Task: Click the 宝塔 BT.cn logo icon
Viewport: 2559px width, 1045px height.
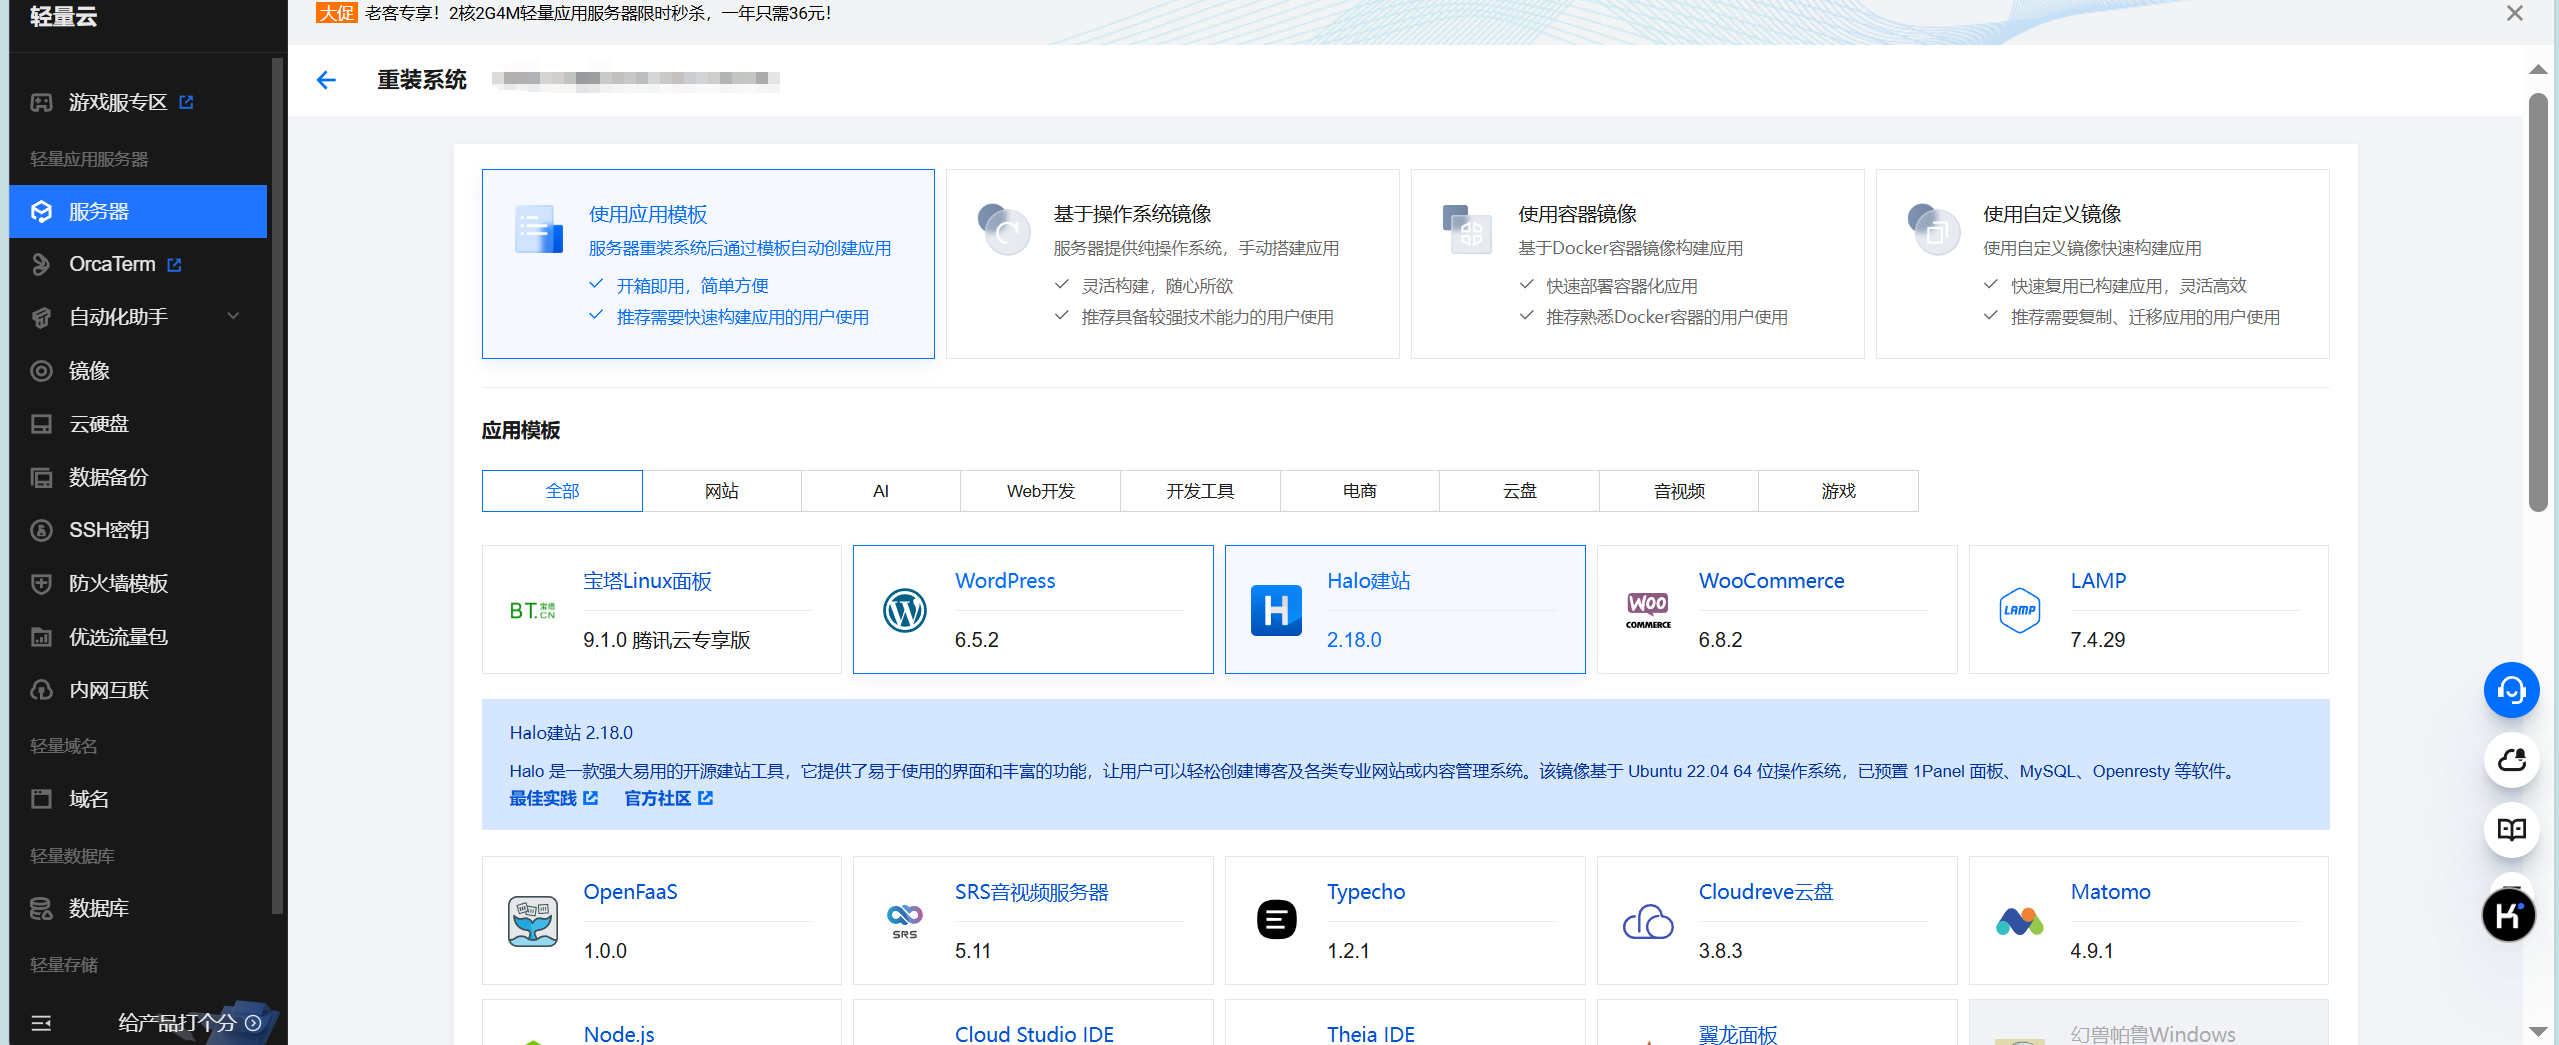Action: coord(533,610)
